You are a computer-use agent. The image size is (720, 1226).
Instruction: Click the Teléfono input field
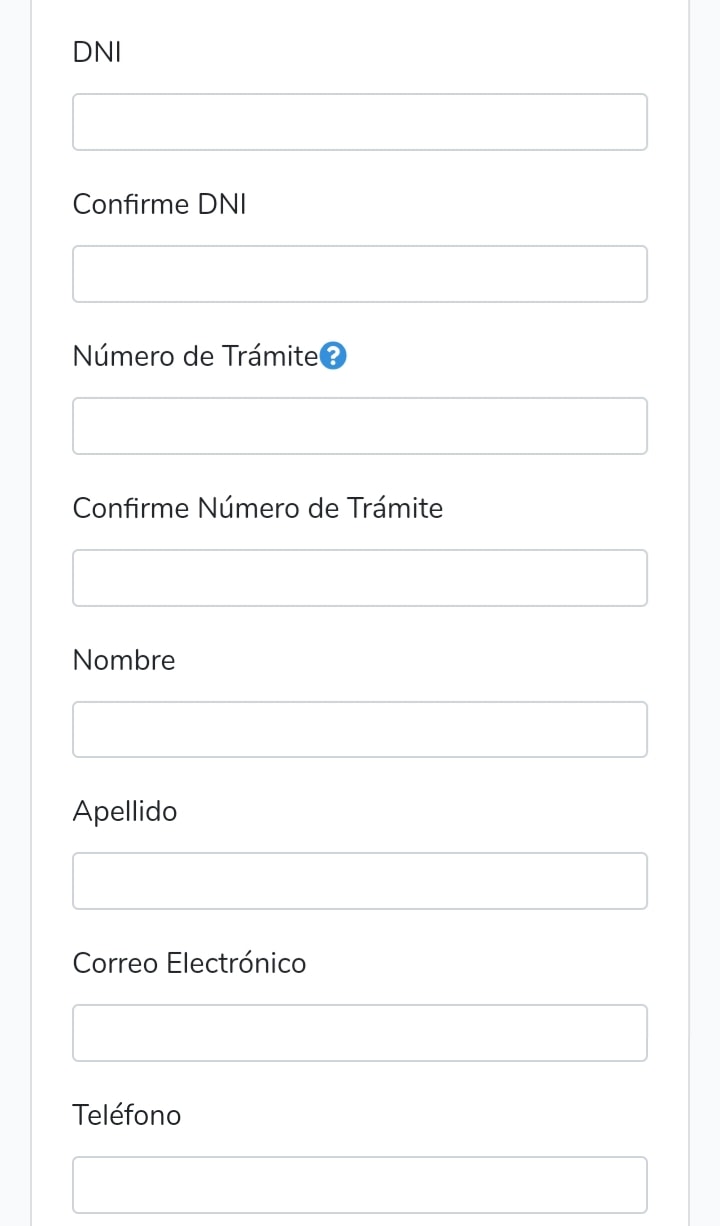360,1185
